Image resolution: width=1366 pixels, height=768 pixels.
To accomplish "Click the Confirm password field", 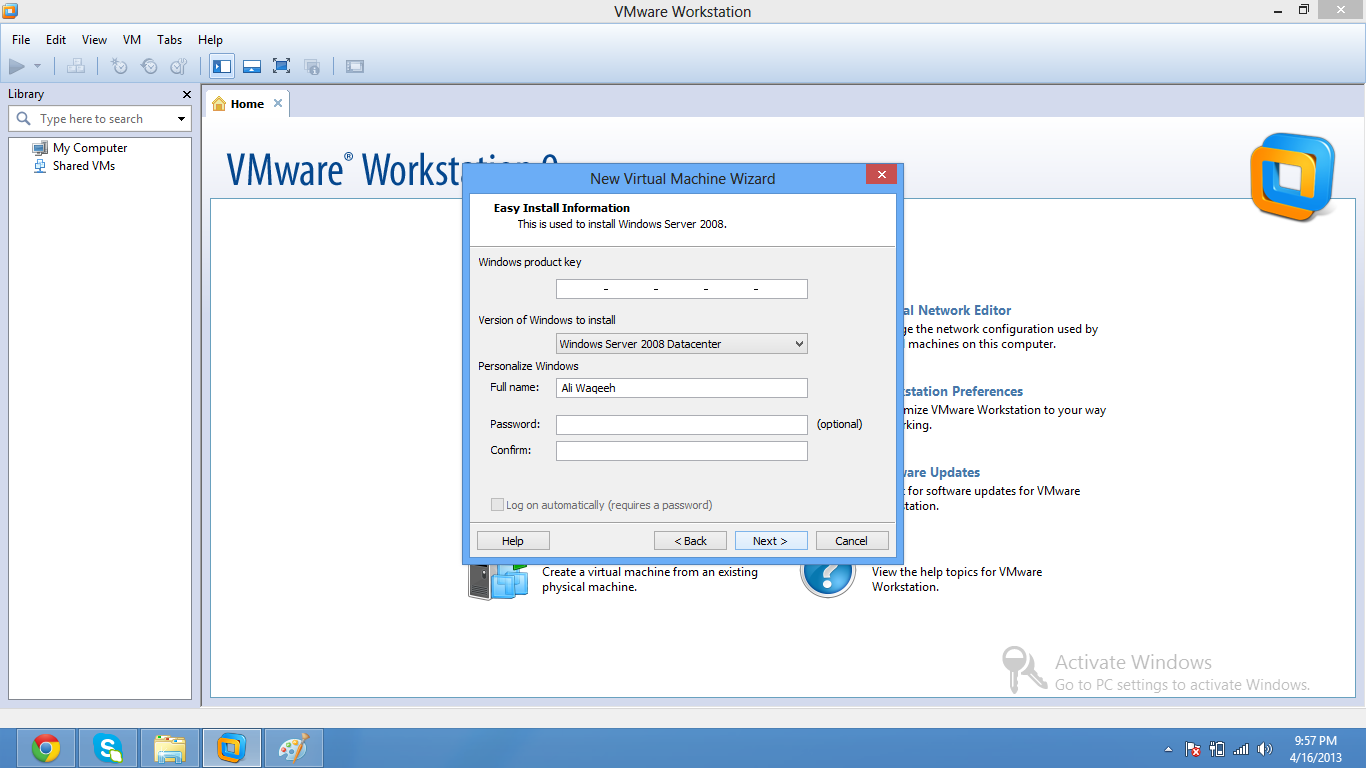I will pyautogui.click(x=682, y=451).
